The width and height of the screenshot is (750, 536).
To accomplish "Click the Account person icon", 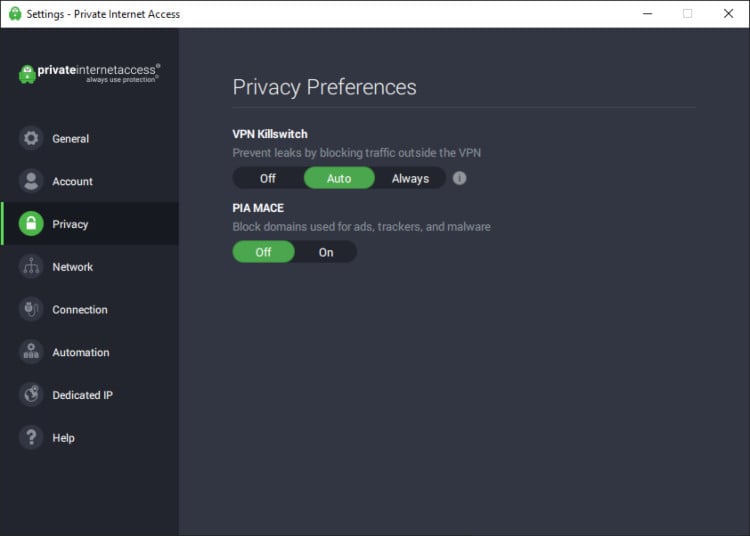I will pos(31,181).
